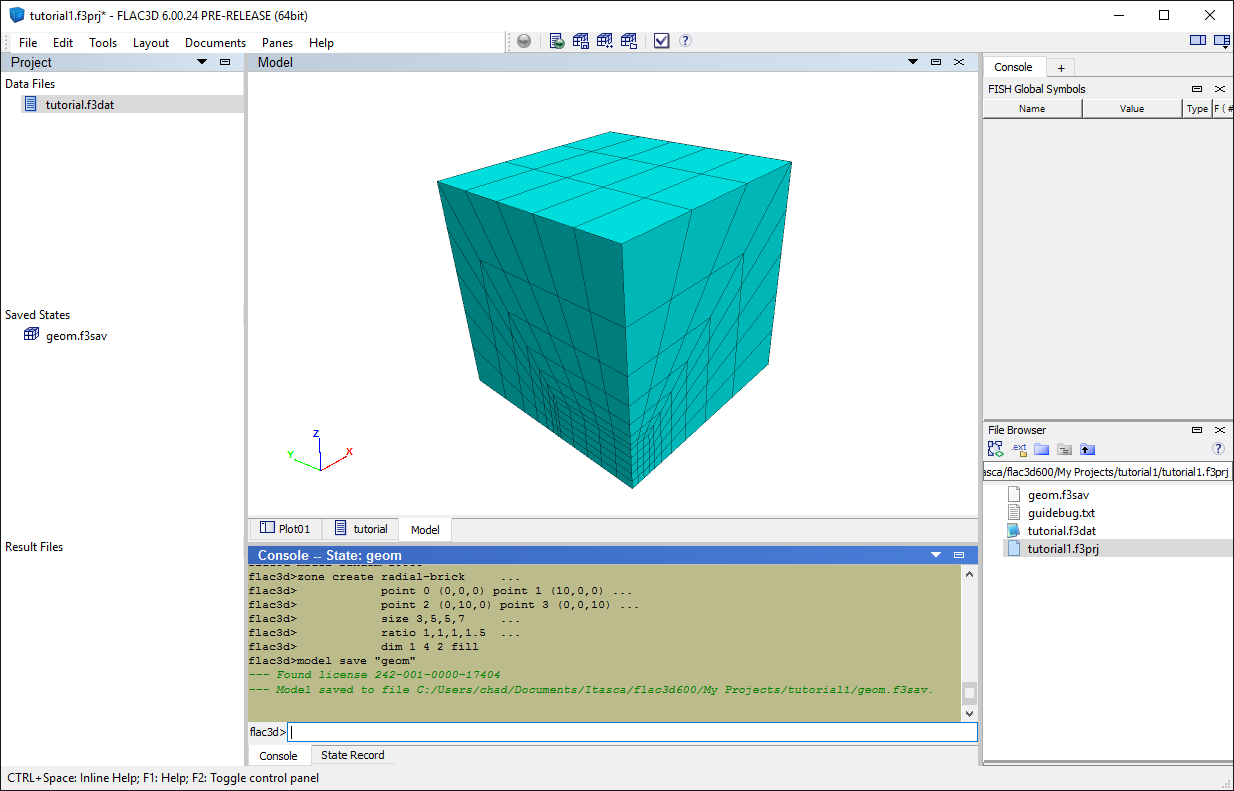Click the second model grid icon in toolbar
Viewport: 1234px width, 791px height.
tap(605, 41)
